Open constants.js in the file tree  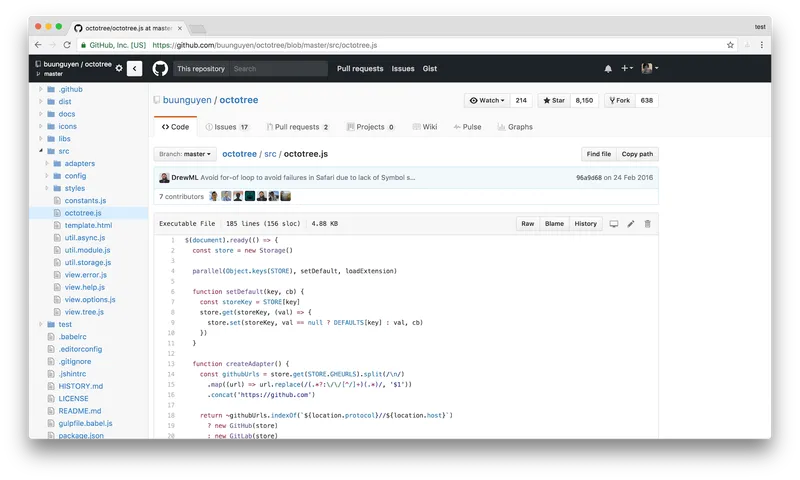[85, 200]
